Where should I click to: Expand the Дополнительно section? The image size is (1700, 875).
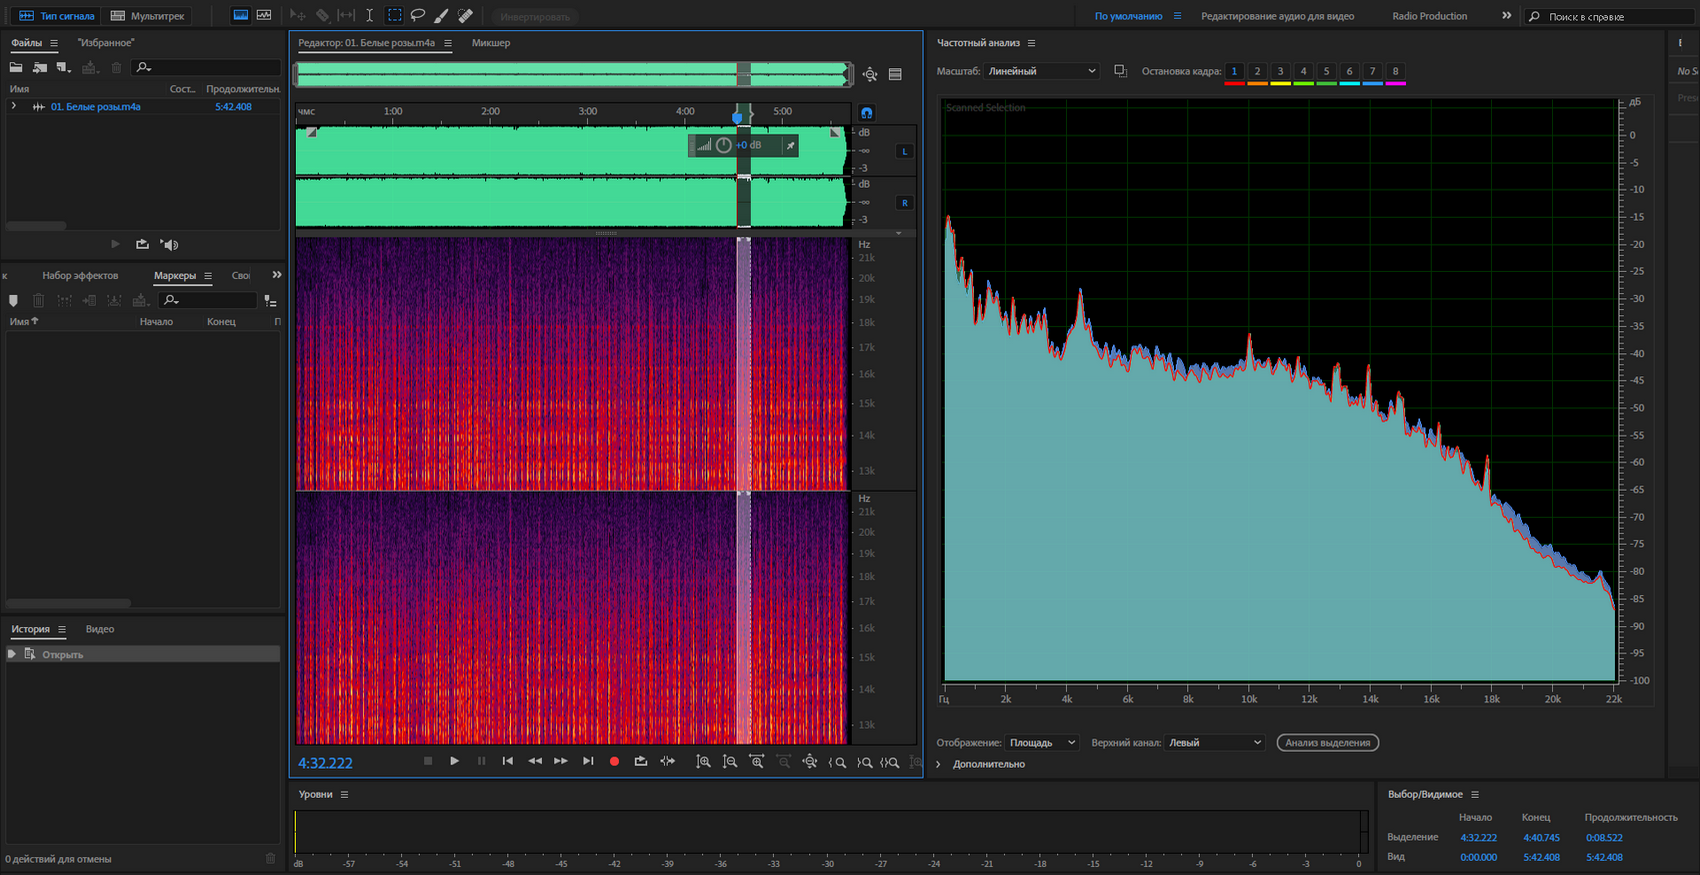988,764
